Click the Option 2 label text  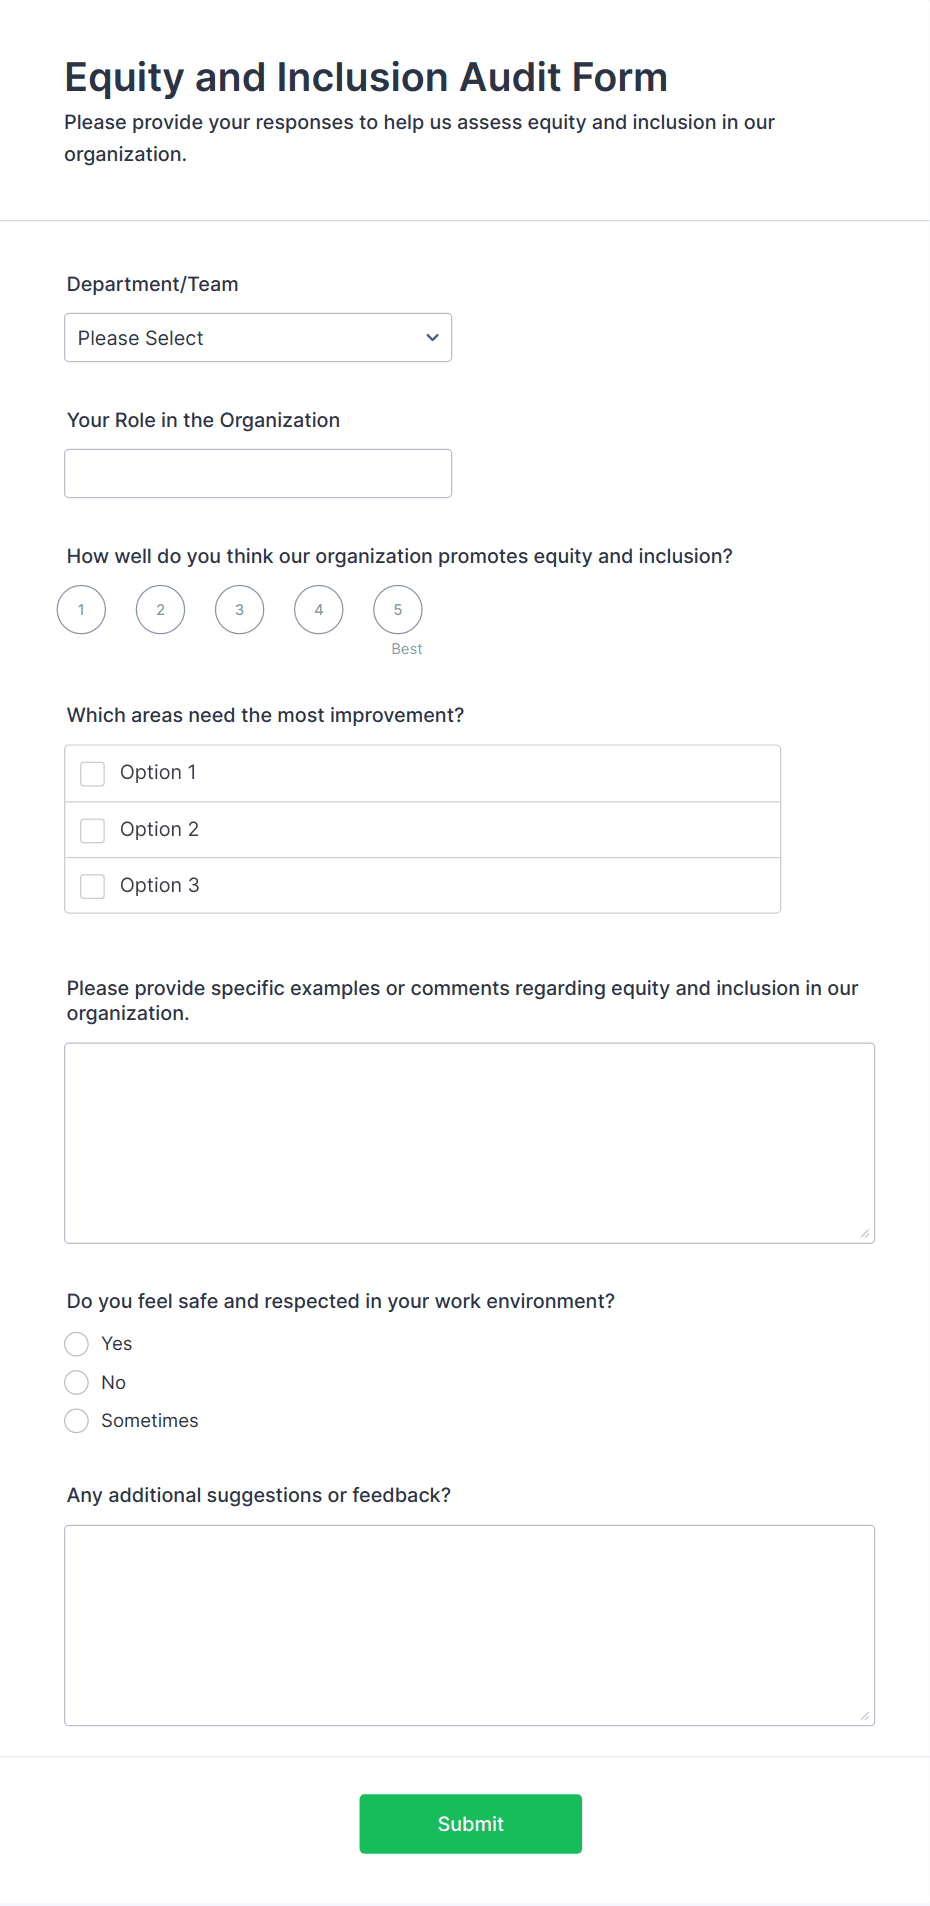(159, 829)
